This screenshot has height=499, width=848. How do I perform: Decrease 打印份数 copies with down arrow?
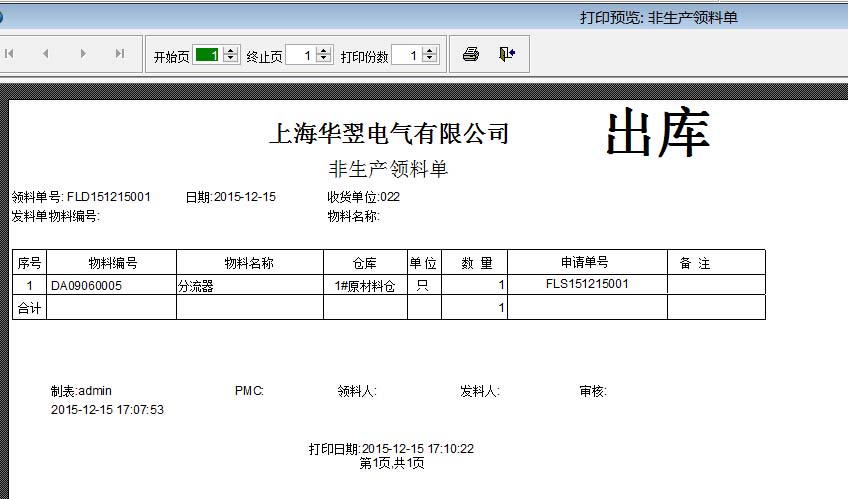(x=429, y=60)
